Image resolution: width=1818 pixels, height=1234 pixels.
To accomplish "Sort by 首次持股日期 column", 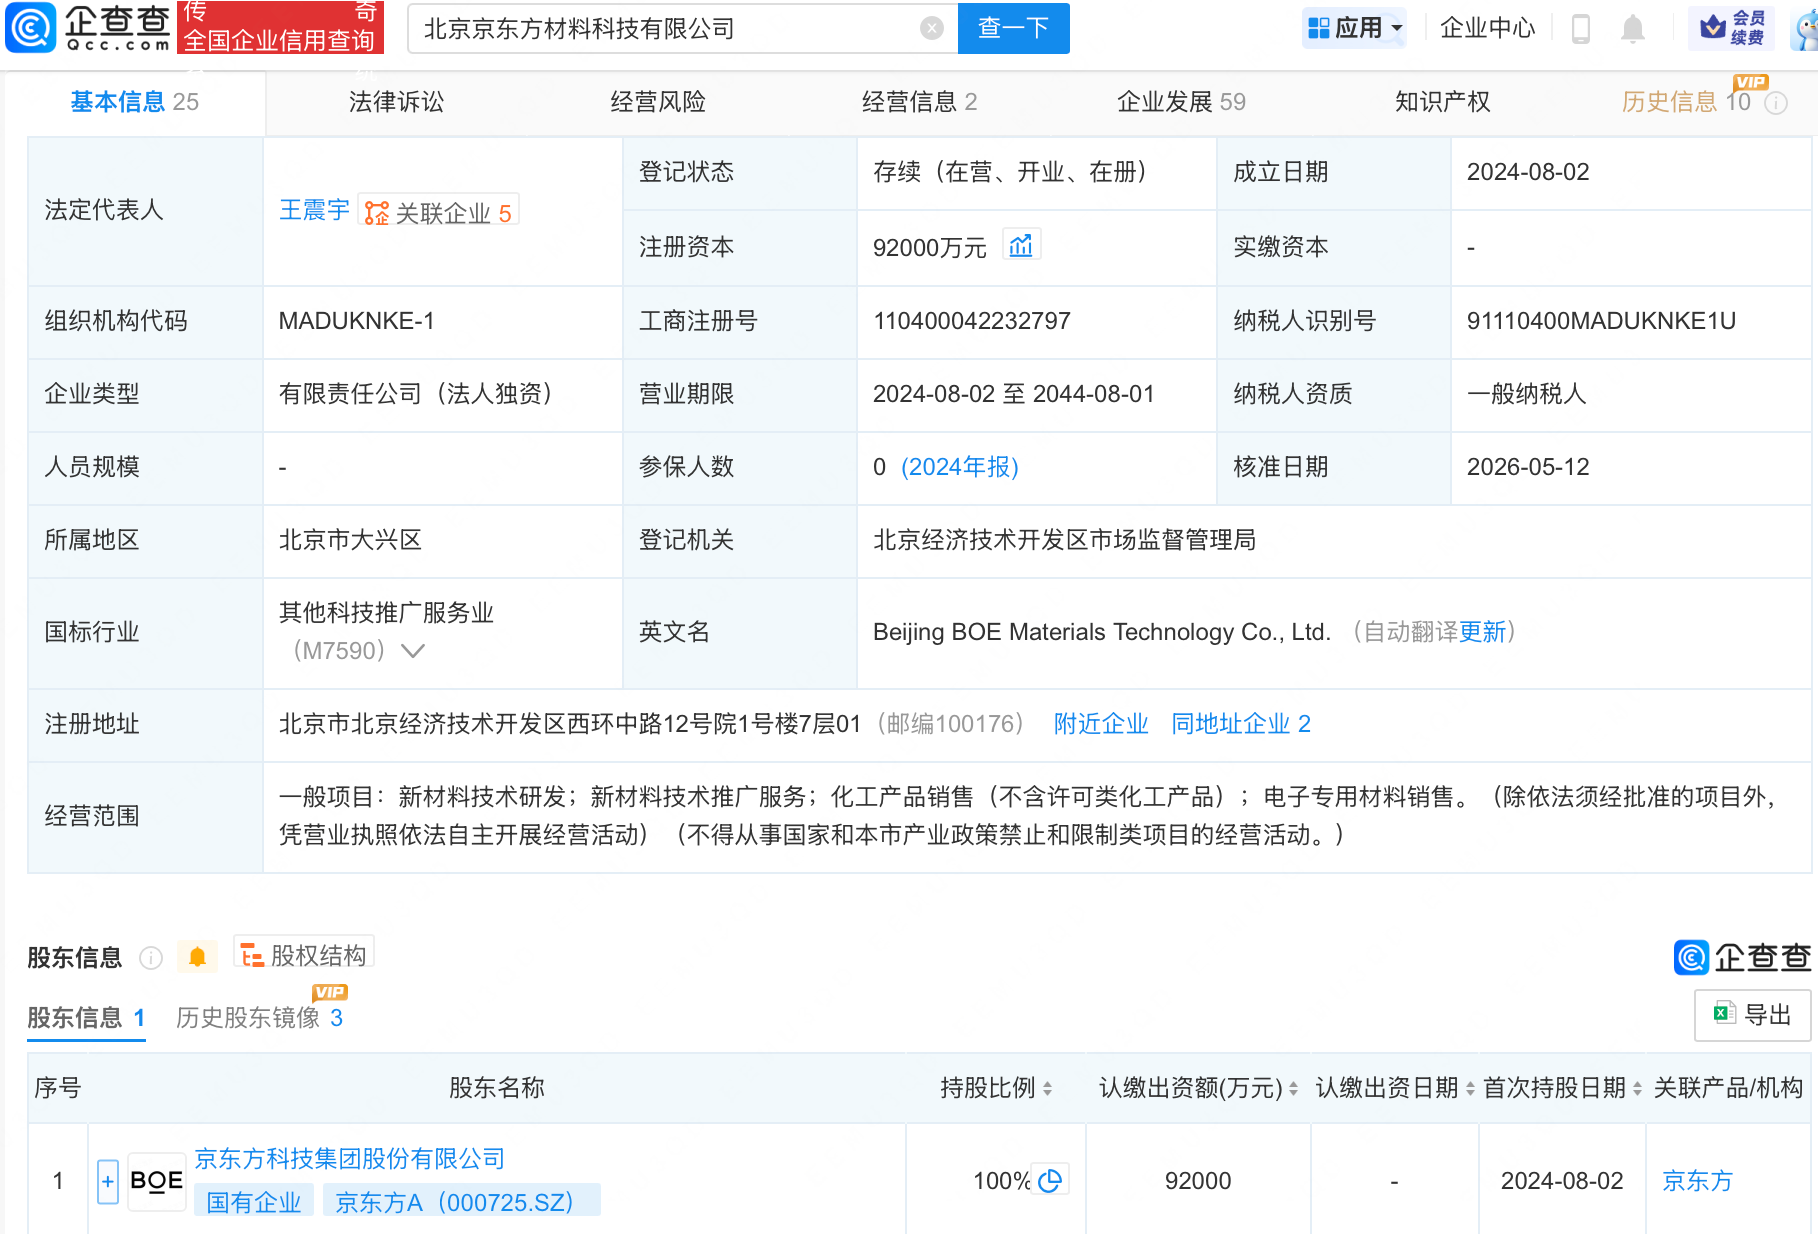I will pos(1637,1088).
